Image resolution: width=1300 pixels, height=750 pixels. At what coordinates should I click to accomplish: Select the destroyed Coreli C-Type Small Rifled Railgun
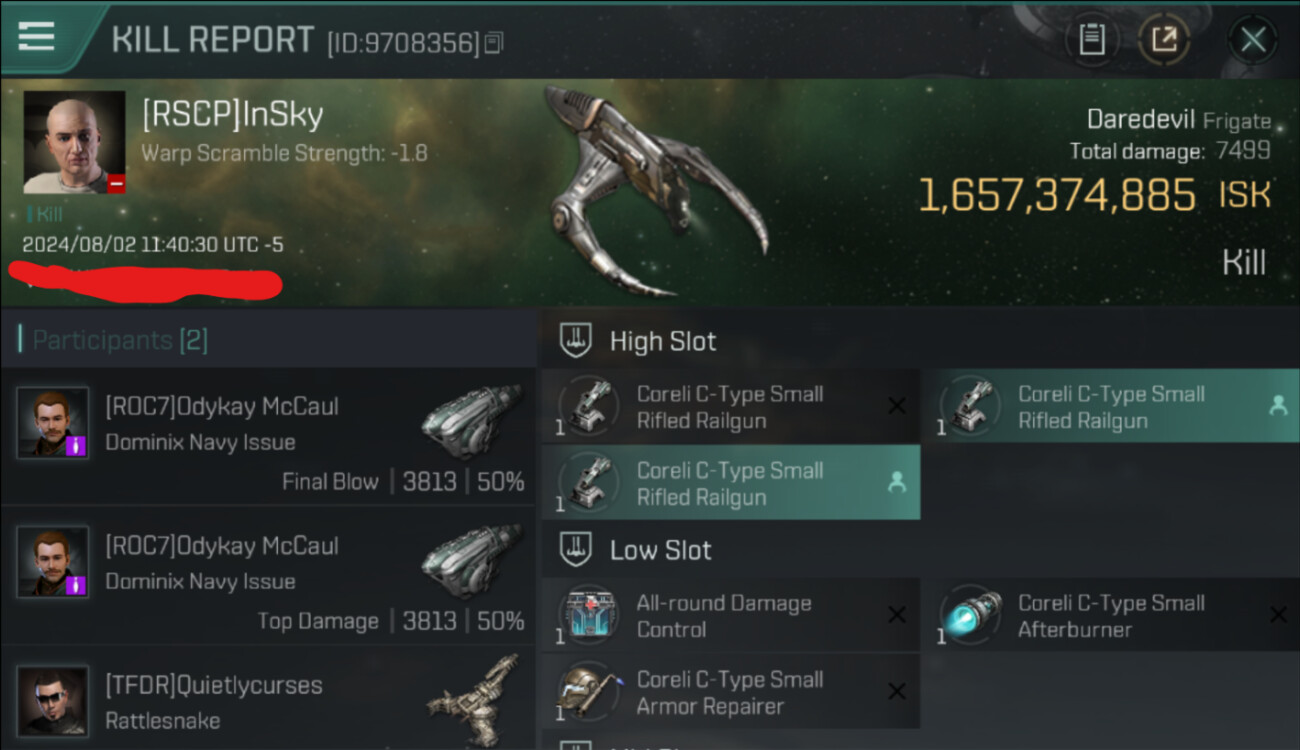(731, 407)
